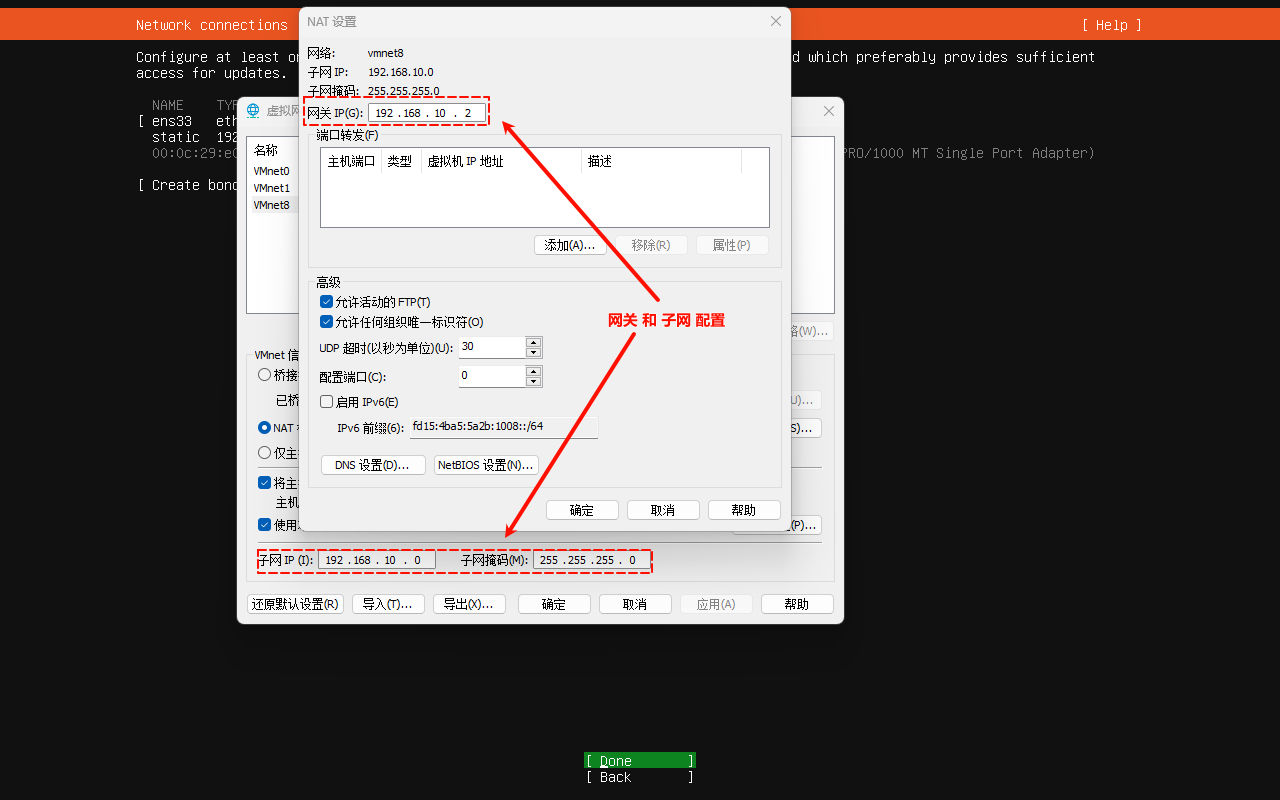The image size is (1280, 800).
Task: Click the Virtual Network Editor globe icon
Action: click(x=253, y=111)
